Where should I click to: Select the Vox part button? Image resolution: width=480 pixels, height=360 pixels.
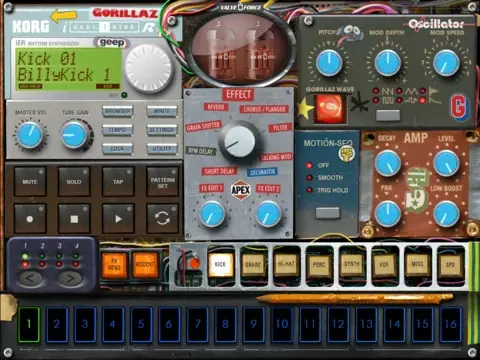384,264
